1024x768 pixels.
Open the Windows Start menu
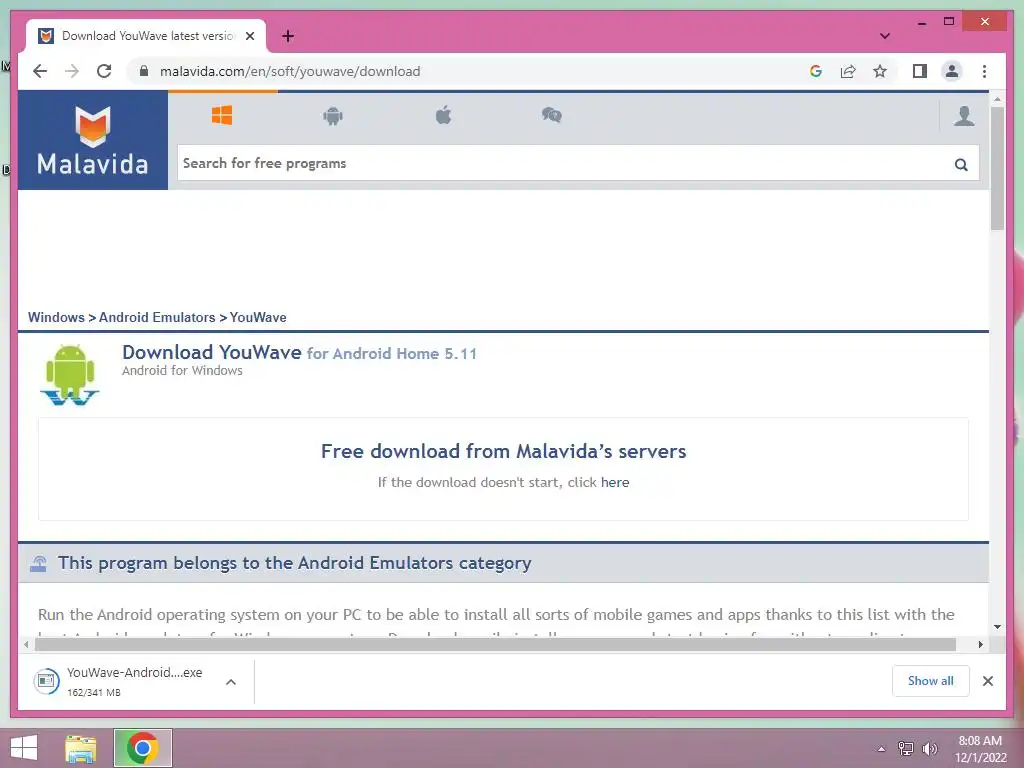24,748
